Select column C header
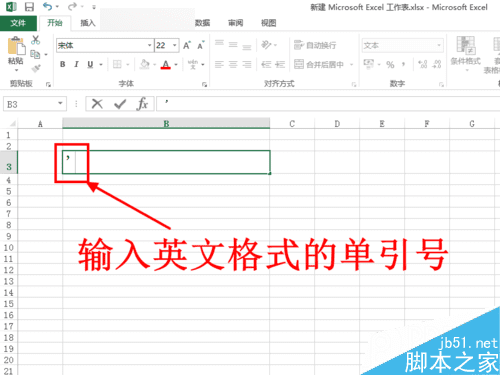This screenshot has width=500, height=375. coord(292,124)
